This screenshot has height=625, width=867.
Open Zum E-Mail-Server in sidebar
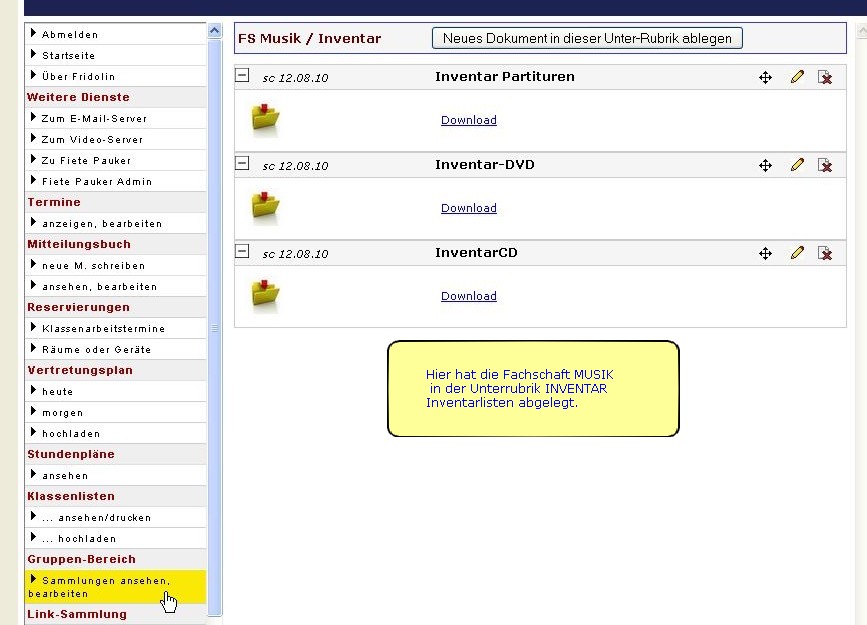pos(94,118)
